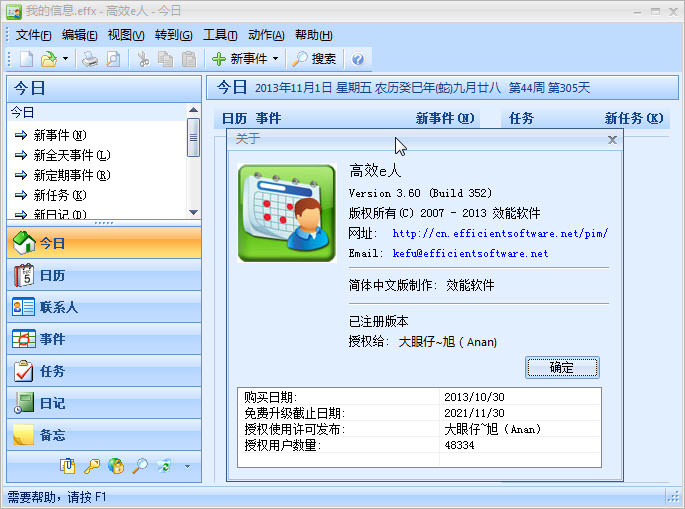Image resolution: width=685 pixels, height=509 pixels.
Task: Click the globe with lock icon
Action: click(116, 466)
